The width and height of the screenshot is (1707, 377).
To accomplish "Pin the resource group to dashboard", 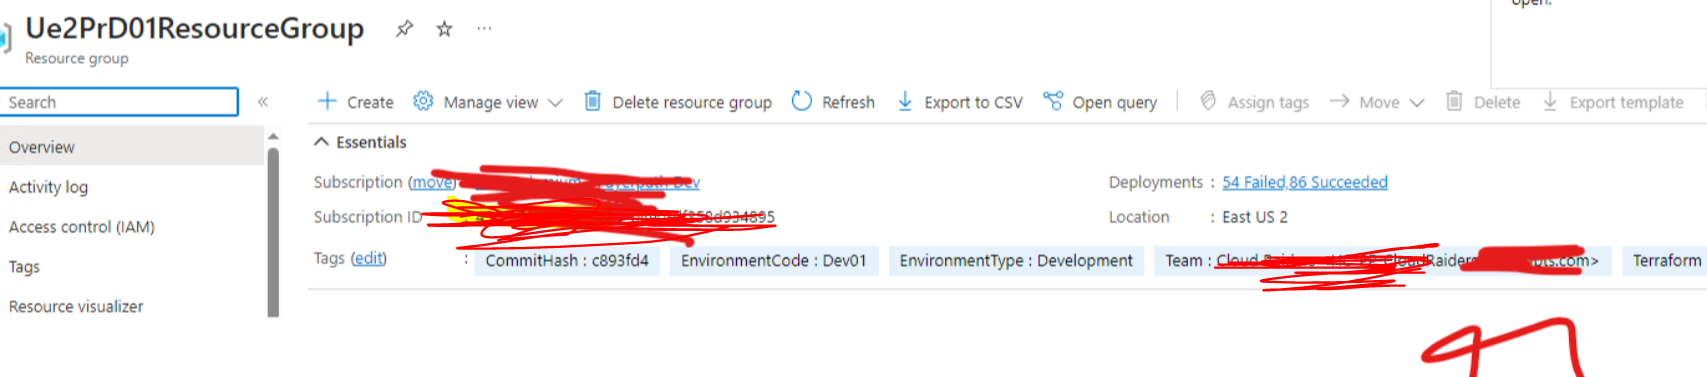I will pyautogui.click(x=404, y=29).
